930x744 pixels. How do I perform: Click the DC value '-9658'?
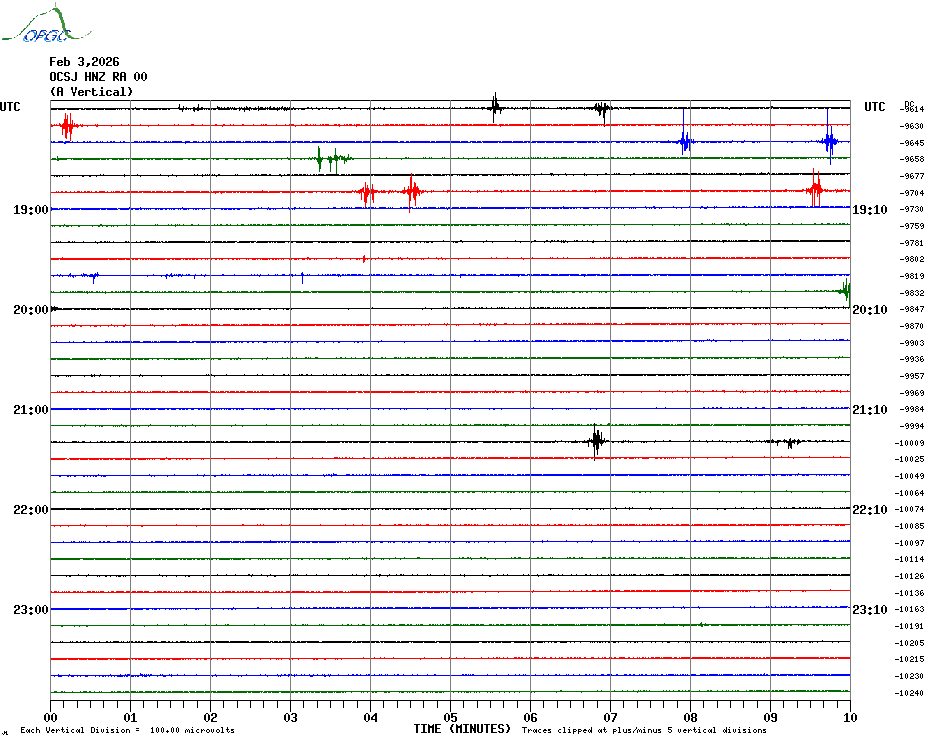click(x=912, y=160)
